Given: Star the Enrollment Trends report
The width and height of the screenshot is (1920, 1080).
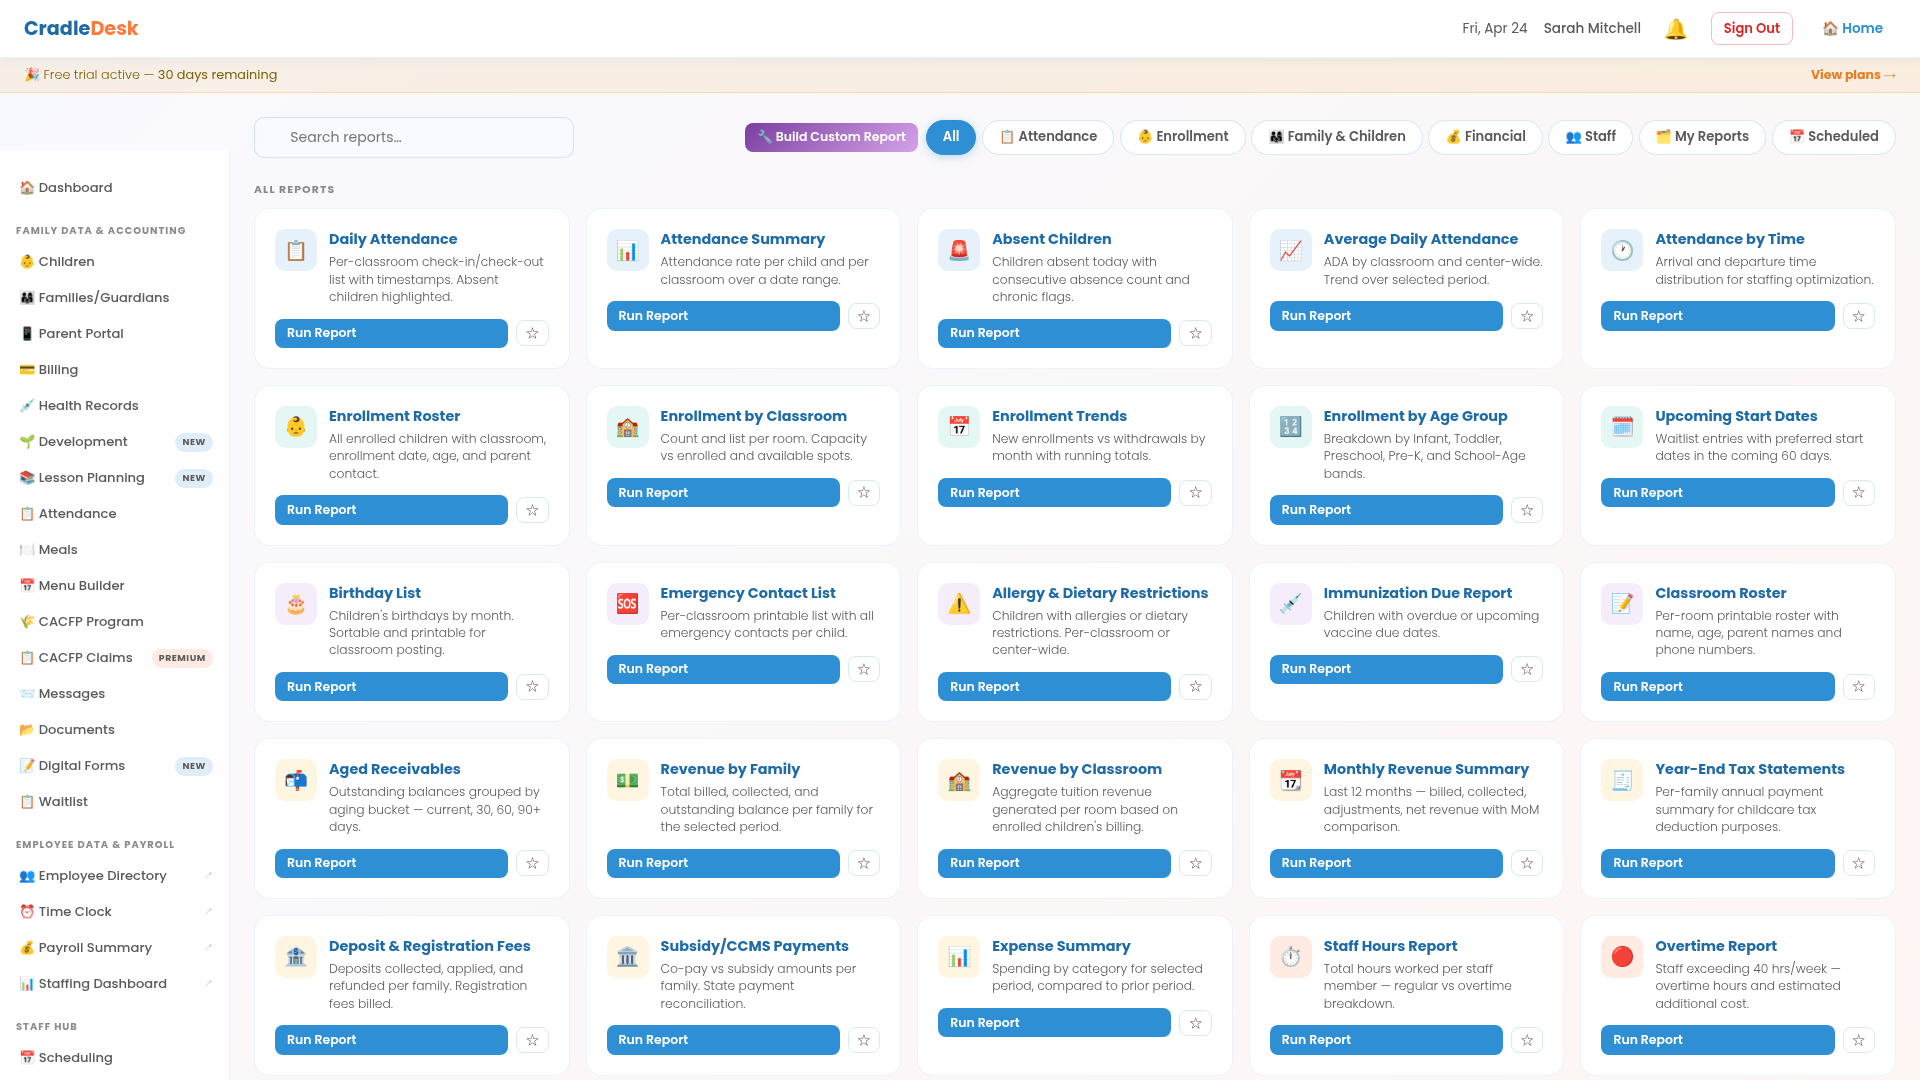Looking at the screenshot, I should click(1195, 493).
